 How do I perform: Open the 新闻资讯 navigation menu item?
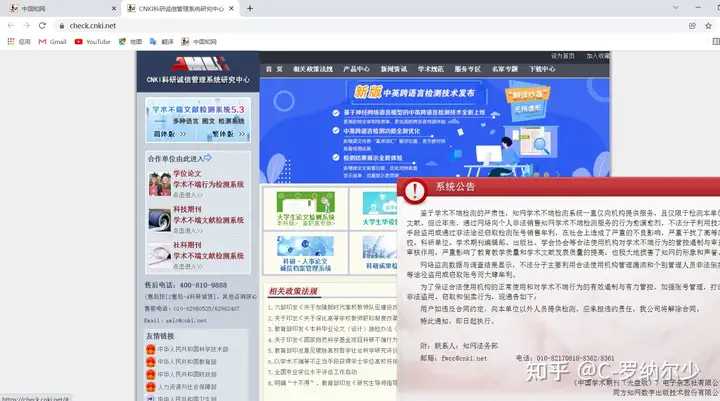click(394, 69)
